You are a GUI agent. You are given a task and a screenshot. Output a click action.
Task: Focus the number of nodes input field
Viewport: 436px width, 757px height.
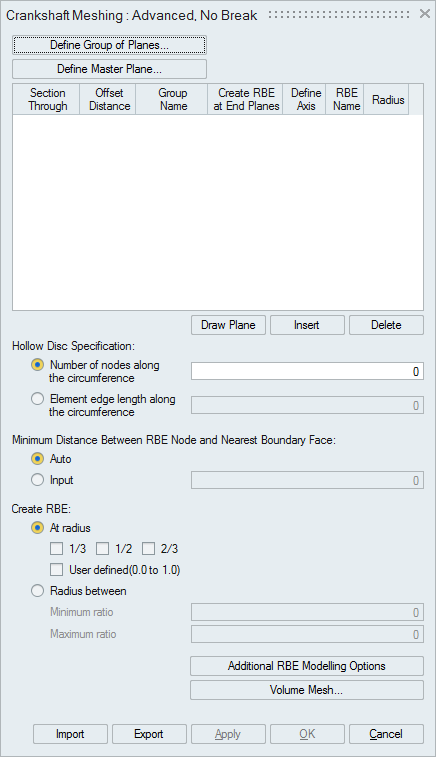(307, 371)
